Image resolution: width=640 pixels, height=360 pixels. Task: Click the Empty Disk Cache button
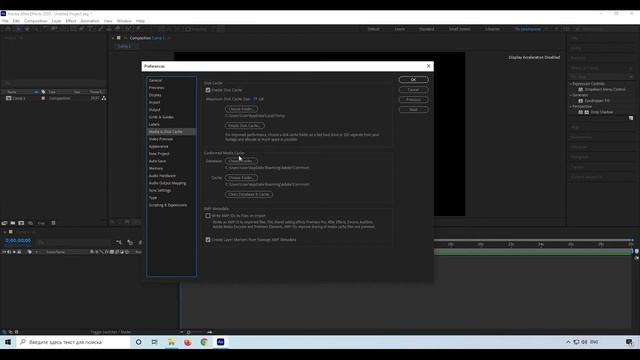pyautogui.click(x=244, y=126)
